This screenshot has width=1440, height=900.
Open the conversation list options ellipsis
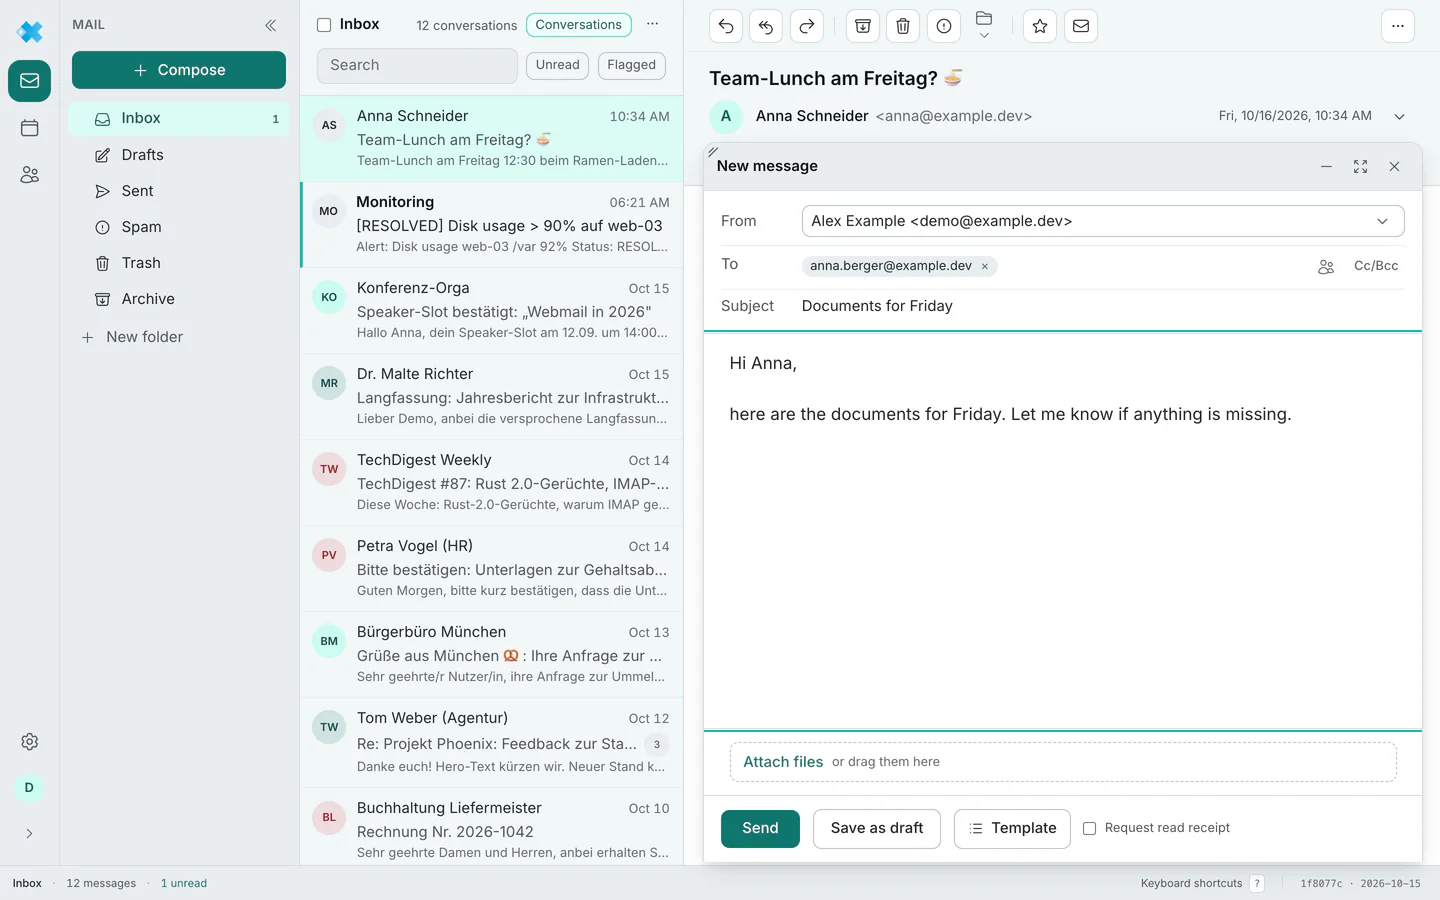click(653, 24)
